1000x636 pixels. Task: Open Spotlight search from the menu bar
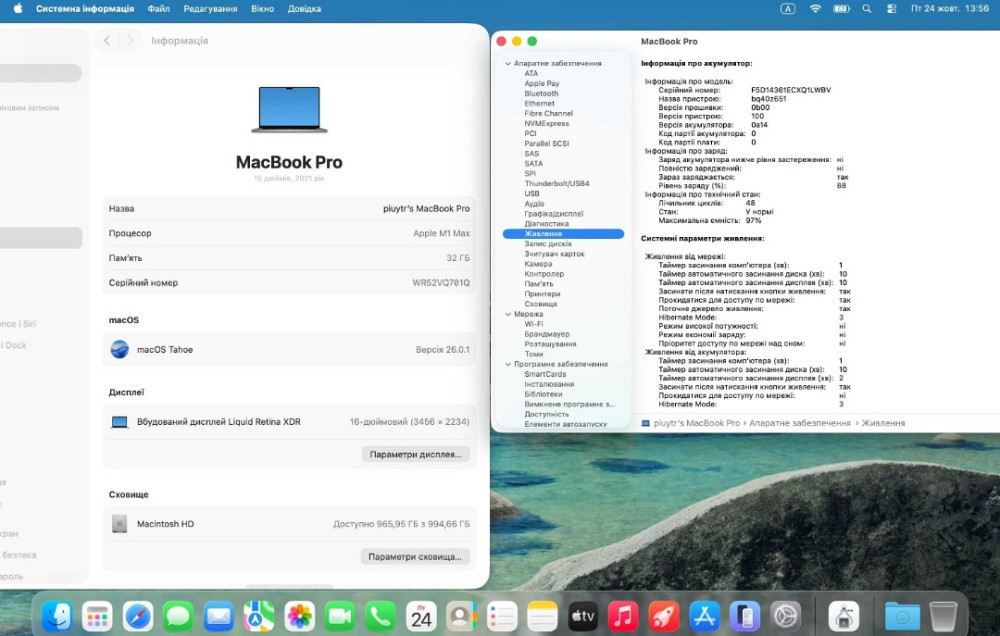coord(867,8)
